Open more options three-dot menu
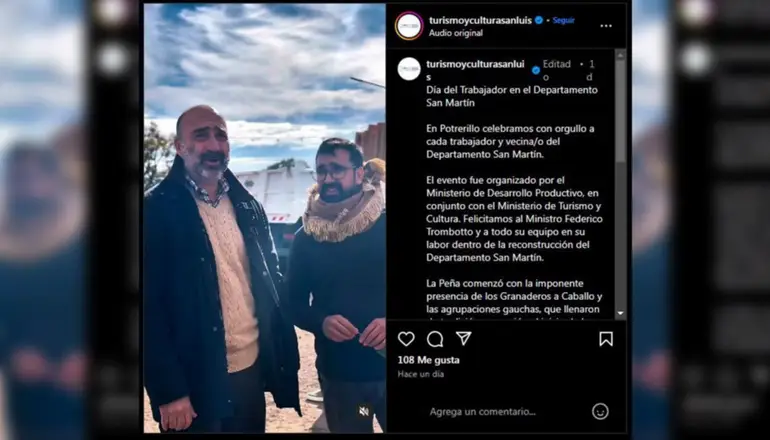The width and height of the screenshot is (770, 440). 606,26
